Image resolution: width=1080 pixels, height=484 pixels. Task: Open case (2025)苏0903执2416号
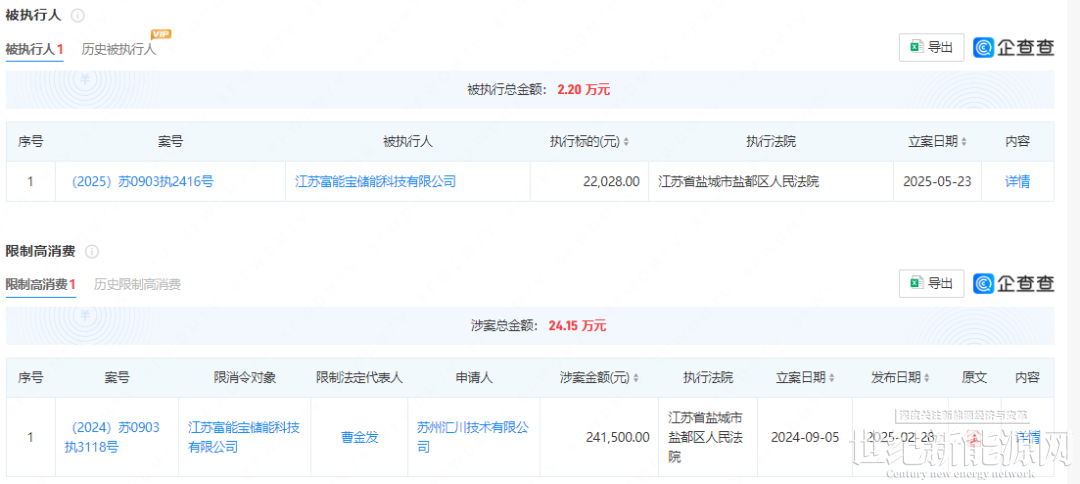coord(141,182)
